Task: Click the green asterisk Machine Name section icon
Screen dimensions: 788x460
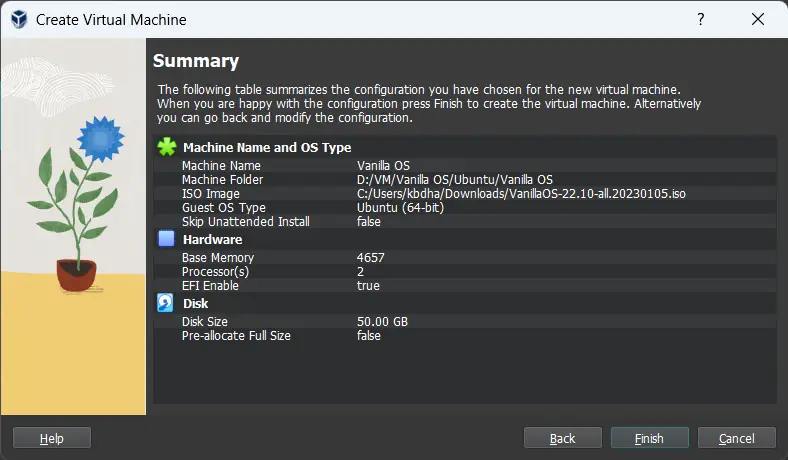Action: coord(167,147)
